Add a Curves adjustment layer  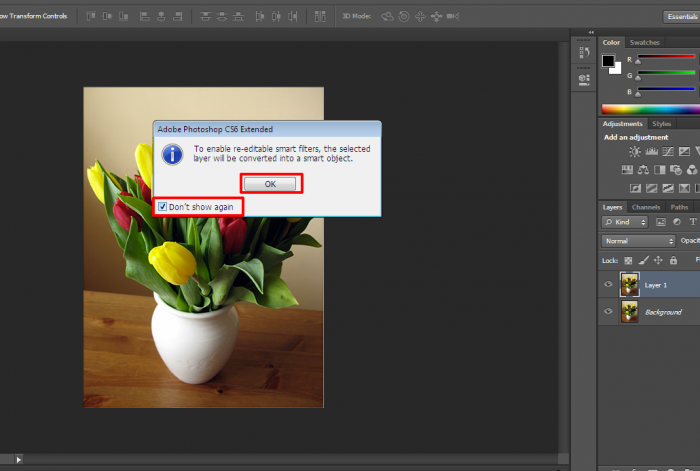pos(670,152)
